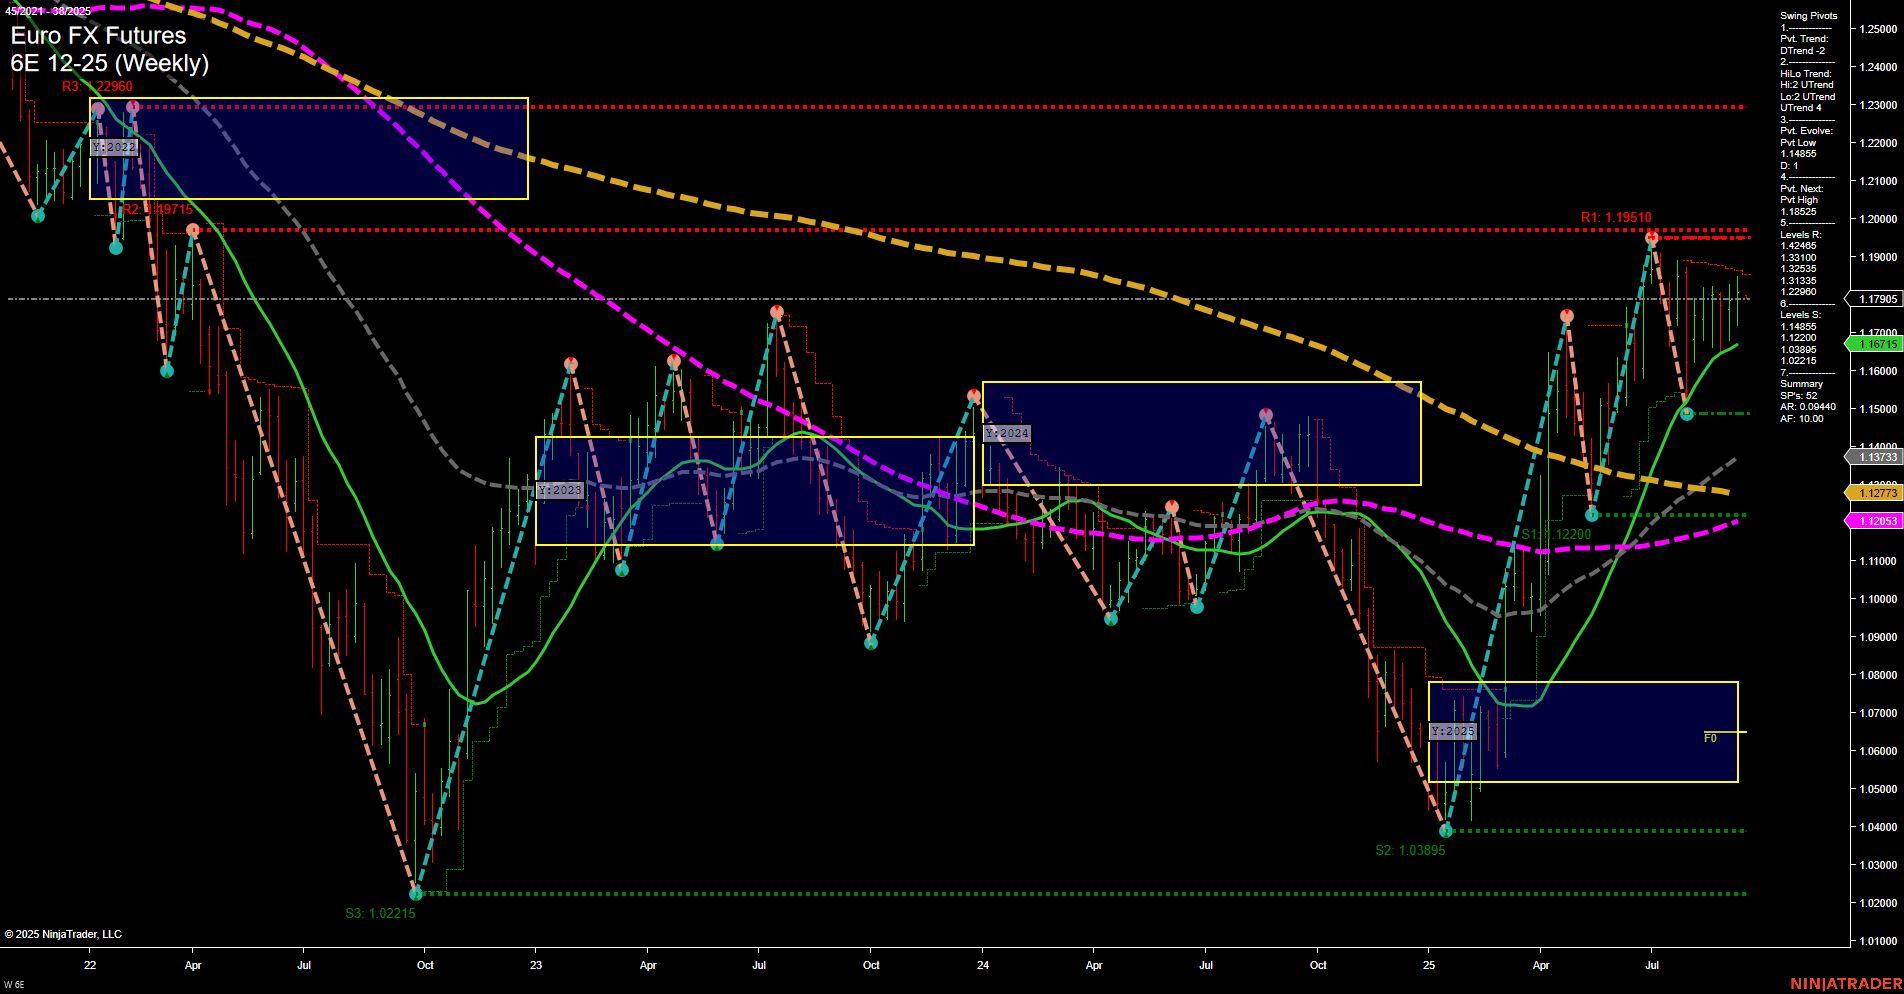This screenshot has height=994, width=1904.
Task: Select the Y:2022 year range label
Action: (112, 147)
